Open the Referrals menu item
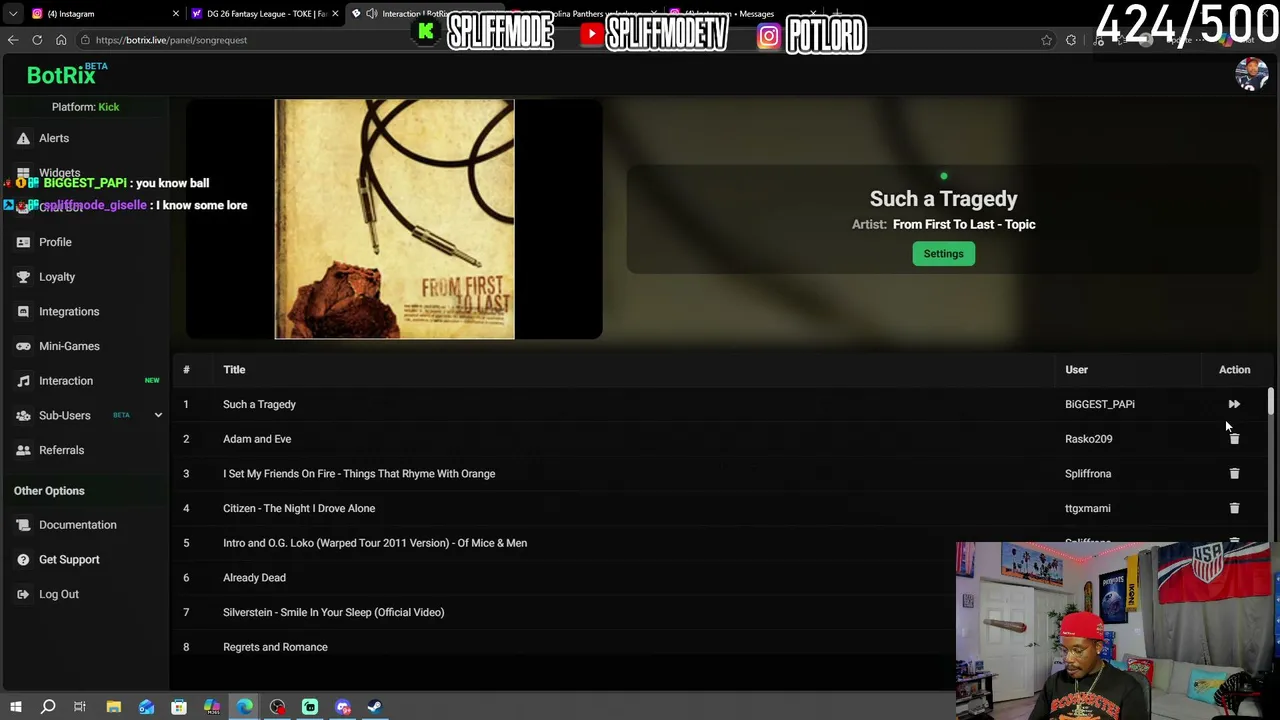This screenshot has height=720, width=1280. (x=61, y=450)
